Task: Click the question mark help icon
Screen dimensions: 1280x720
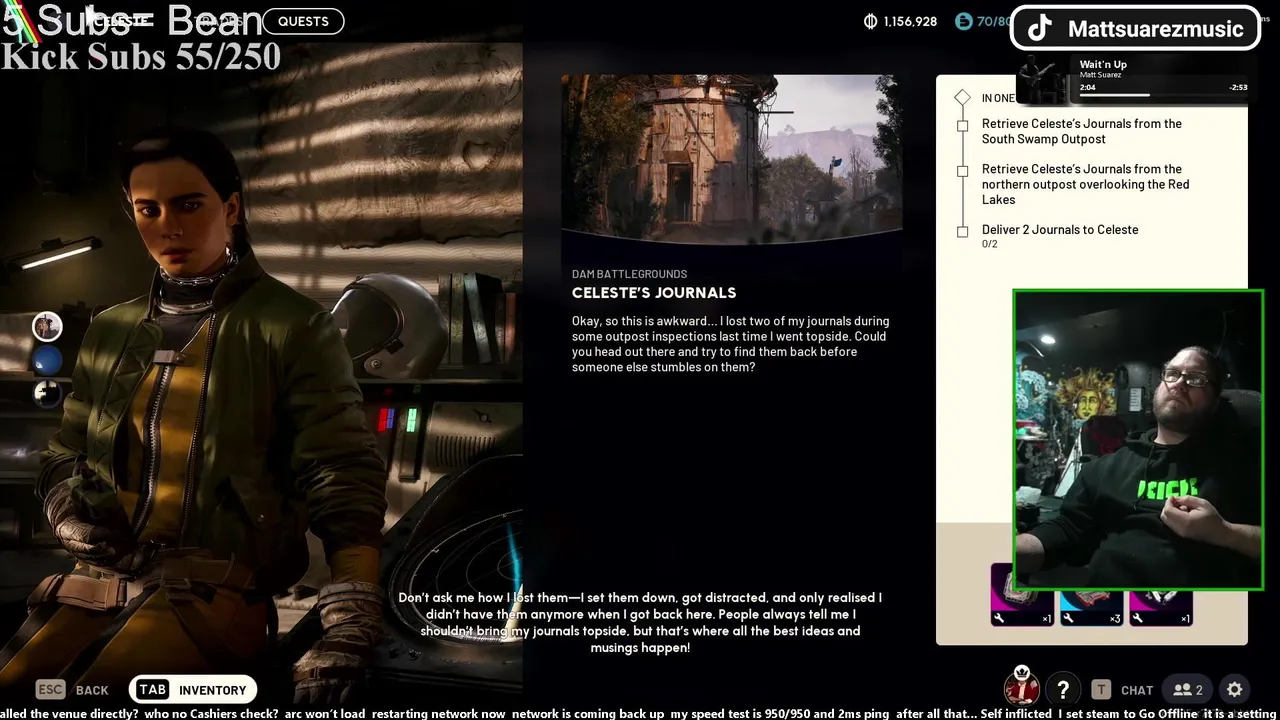Action: 1063,689
